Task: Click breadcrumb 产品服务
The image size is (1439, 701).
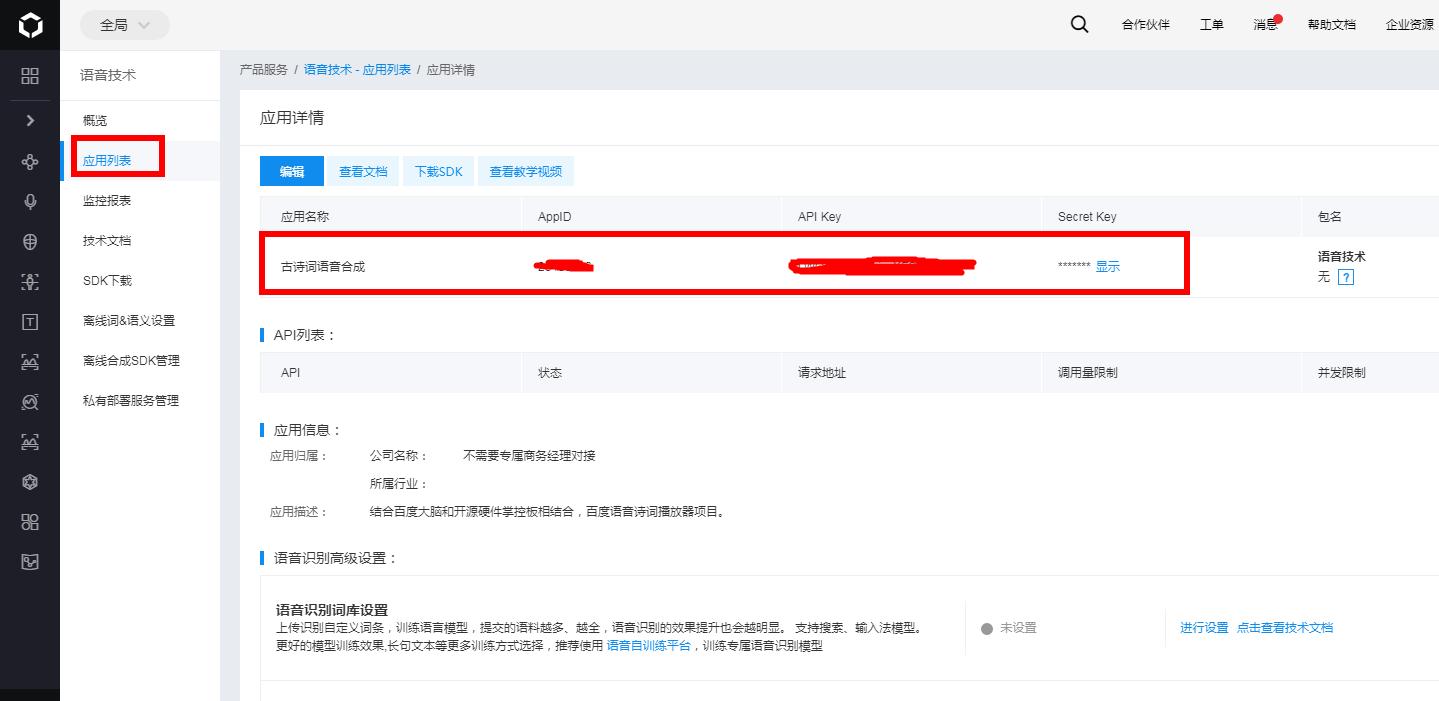Action: (x=264, y=70)
